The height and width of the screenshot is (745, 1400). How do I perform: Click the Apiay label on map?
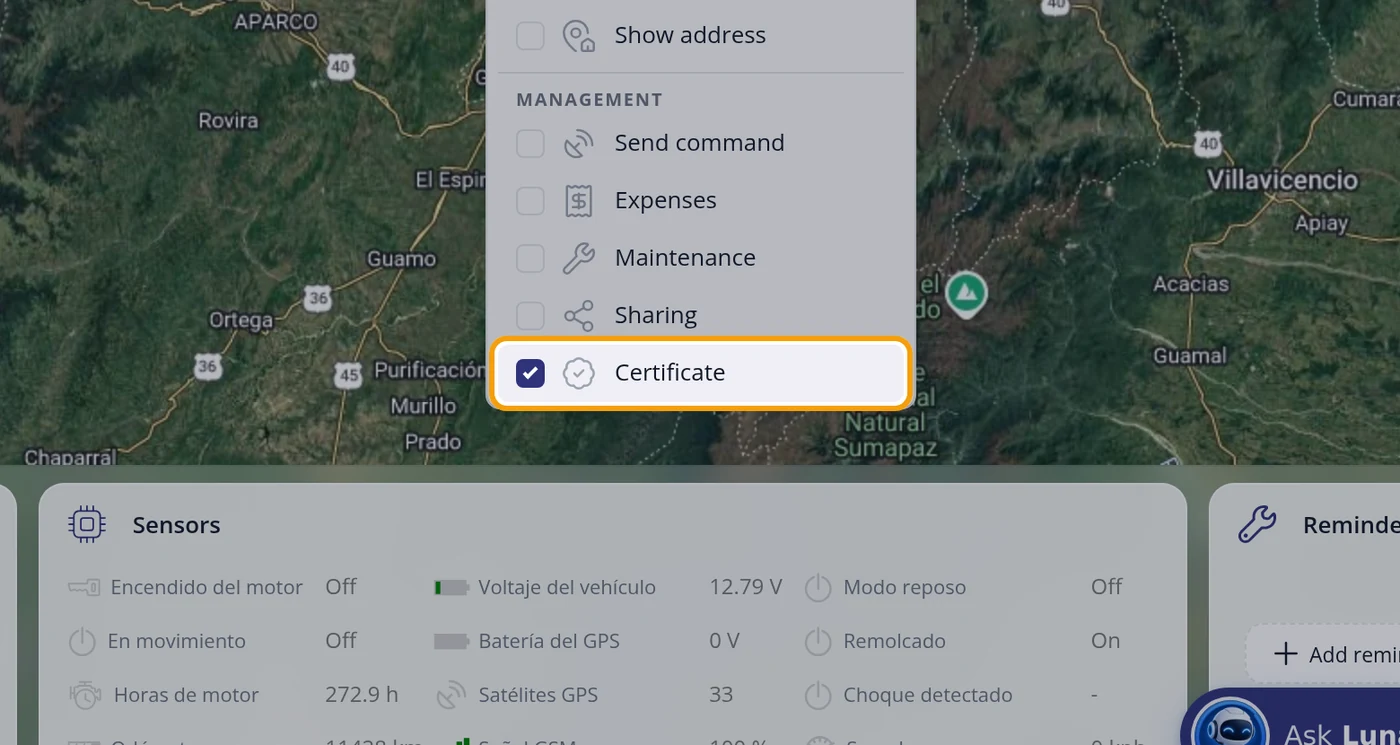click(1321, 224)
